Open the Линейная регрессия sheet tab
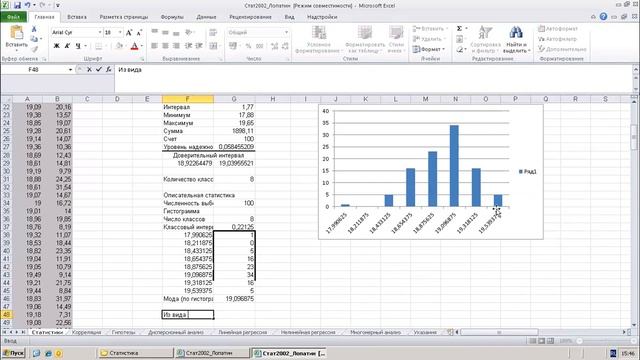 tap(242, 332)
